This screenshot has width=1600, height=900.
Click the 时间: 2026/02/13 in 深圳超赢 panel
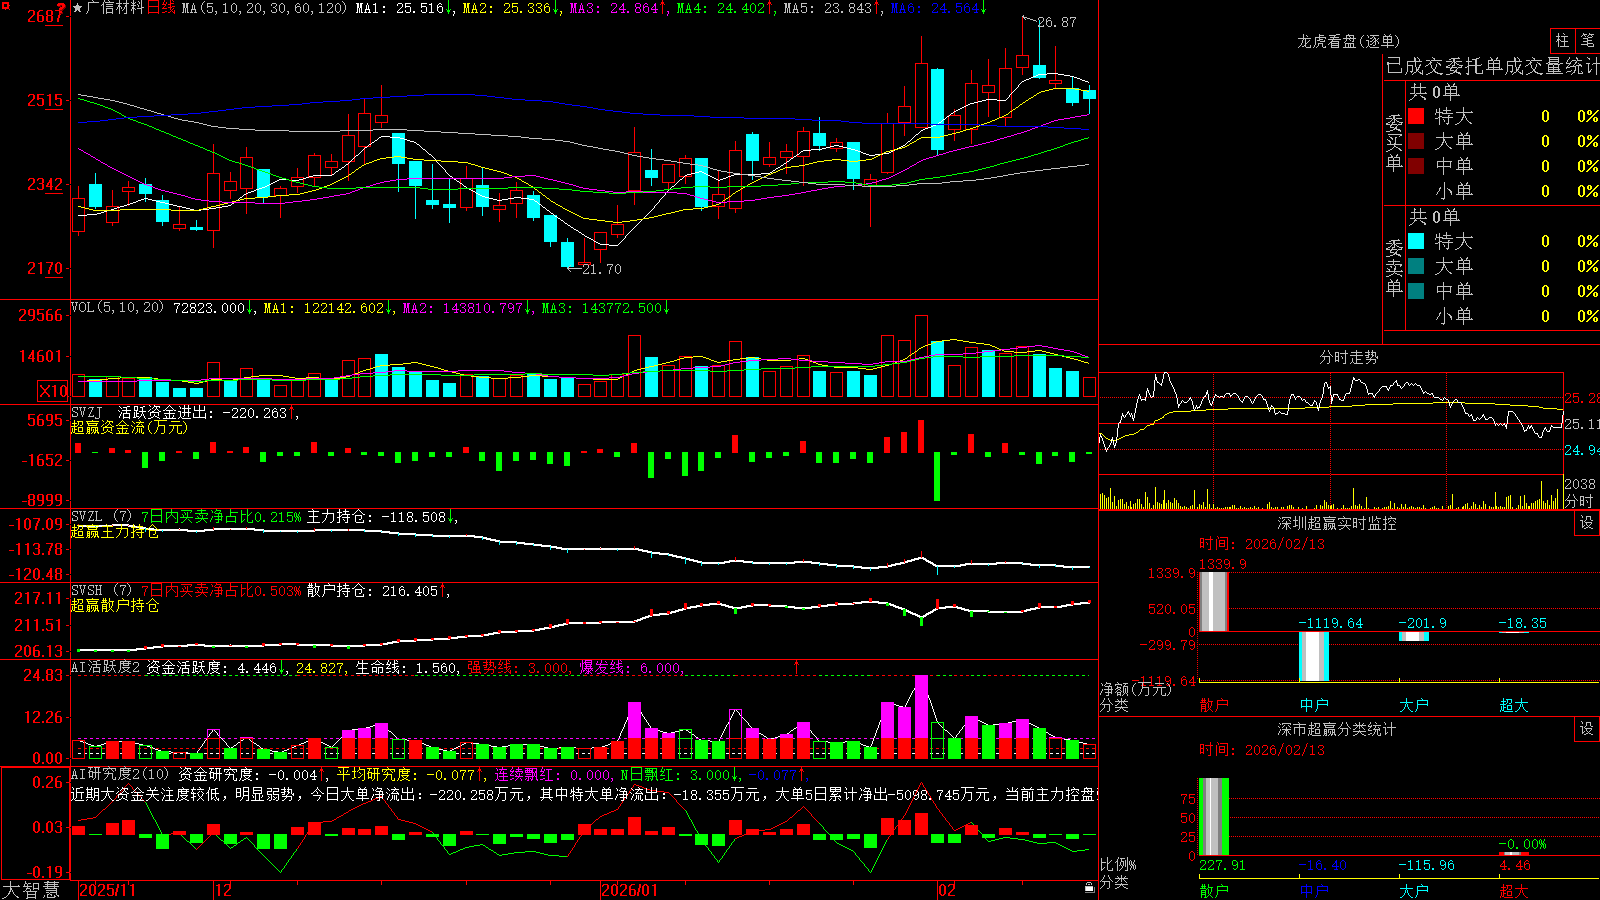point(1262,544)
